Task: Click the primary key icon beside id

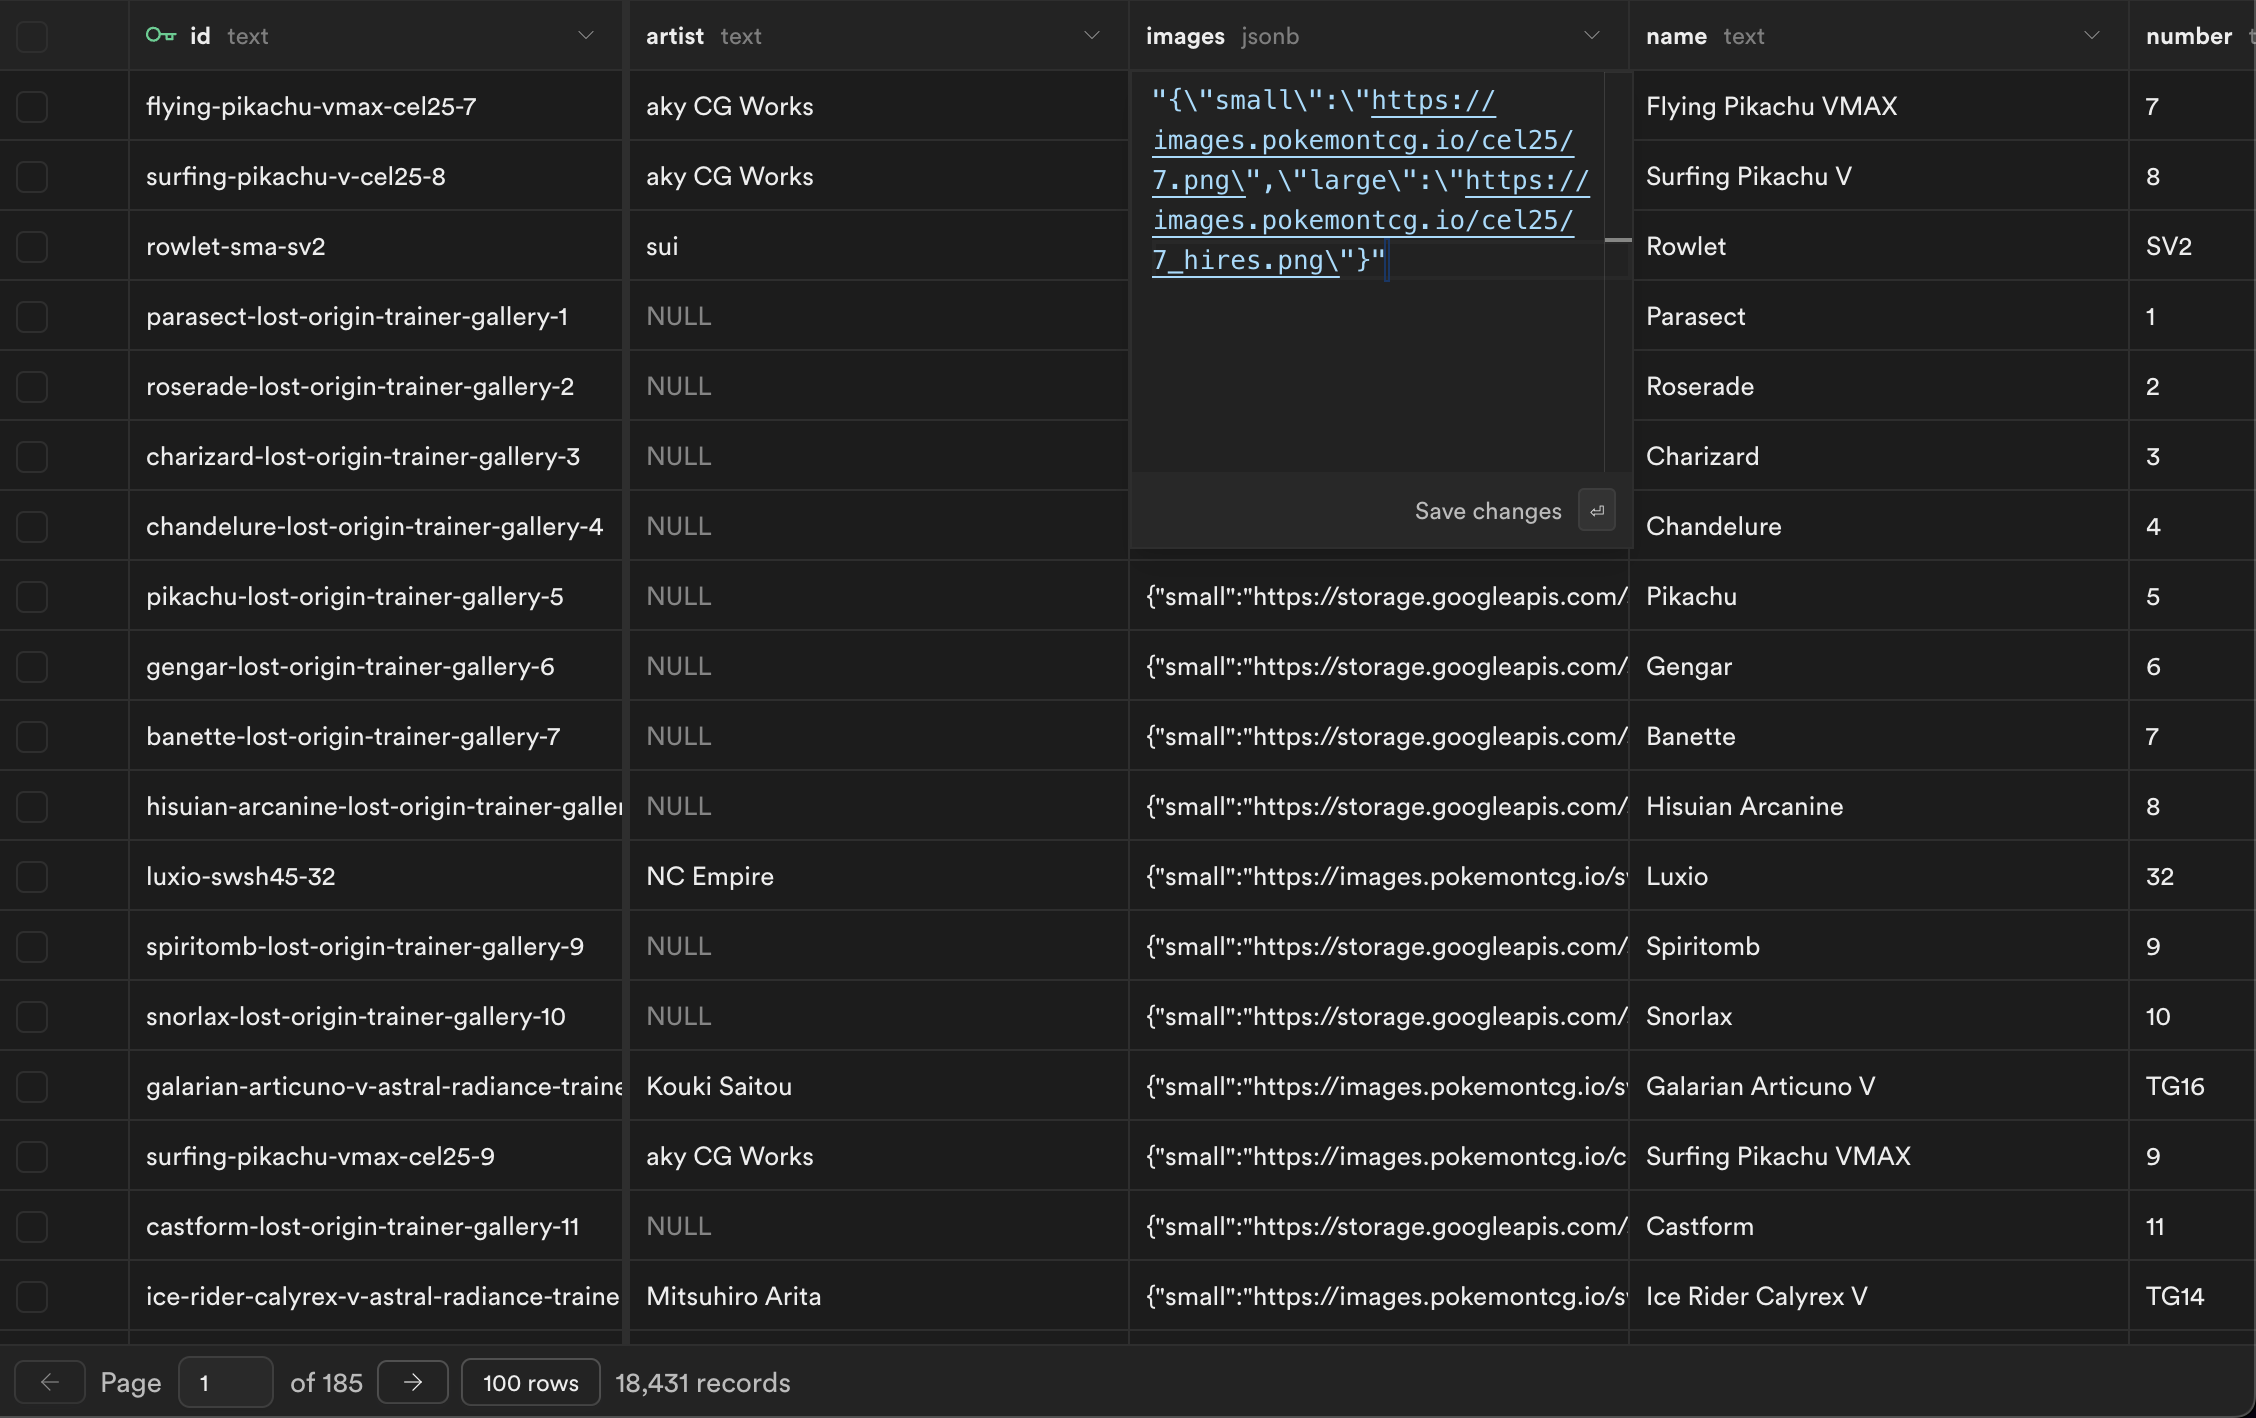Action: (x=160, y=35)
